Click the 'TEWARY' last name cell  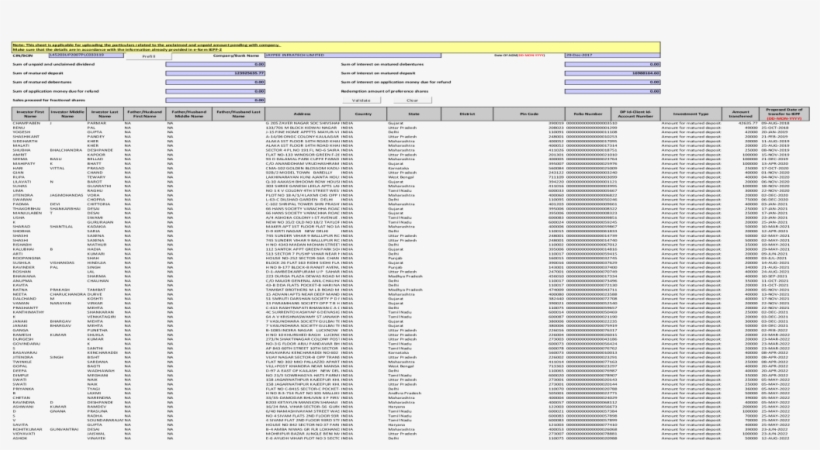(96, 177)
